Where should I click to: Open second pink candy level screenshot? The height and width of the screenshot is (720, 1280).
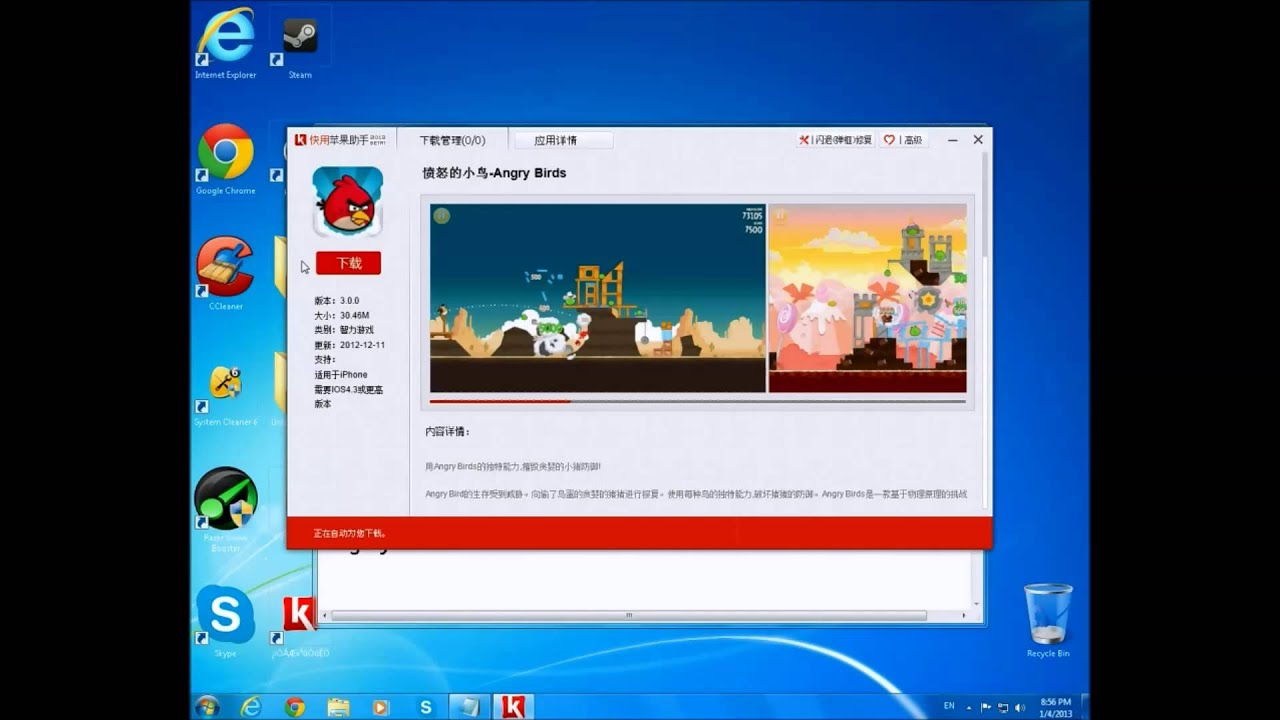pyautogui.click(x=868, y=298)
